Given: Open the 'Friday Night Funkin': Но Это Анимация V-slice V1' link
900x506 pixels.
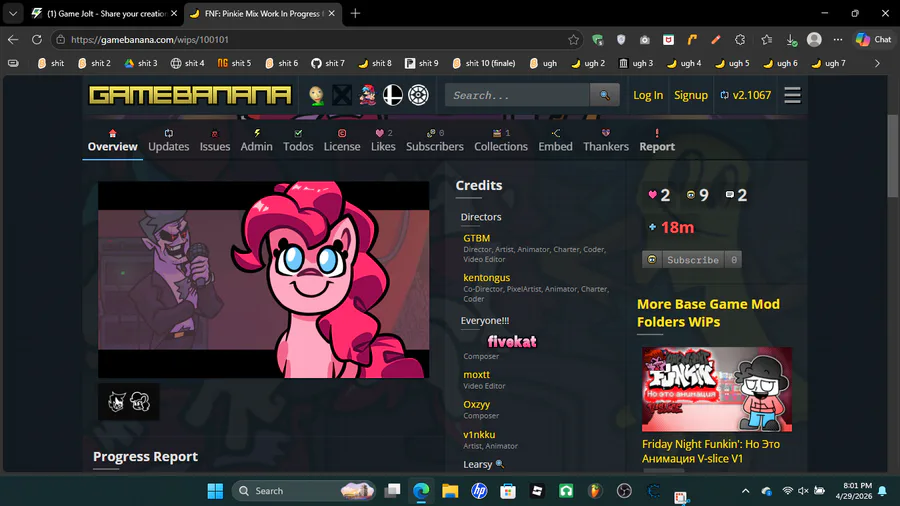Looking at the screenshot, I should [711, 451].
